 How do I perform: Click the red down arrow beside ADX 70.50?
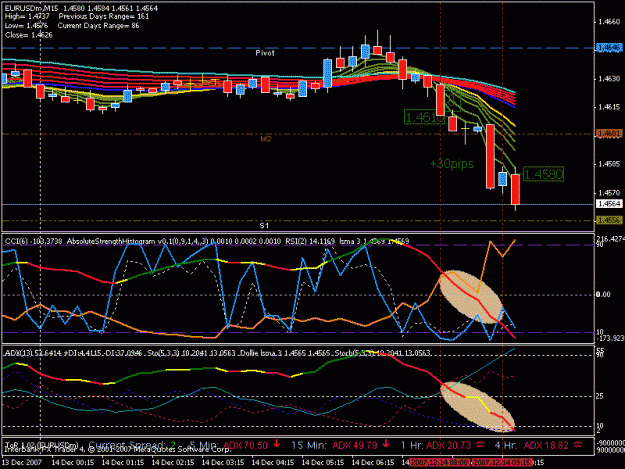(276, 444)
